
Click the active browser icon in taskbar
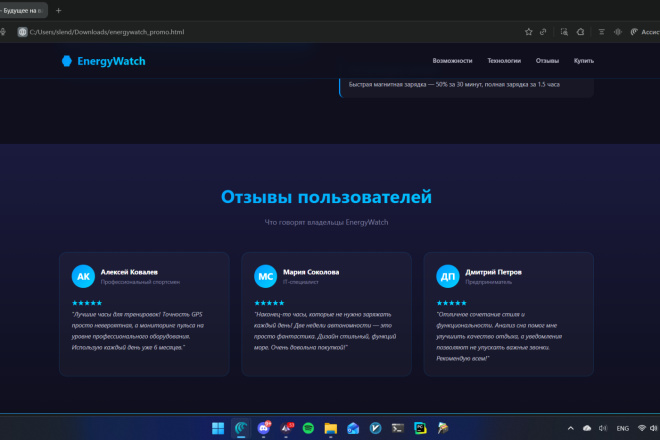241,428
